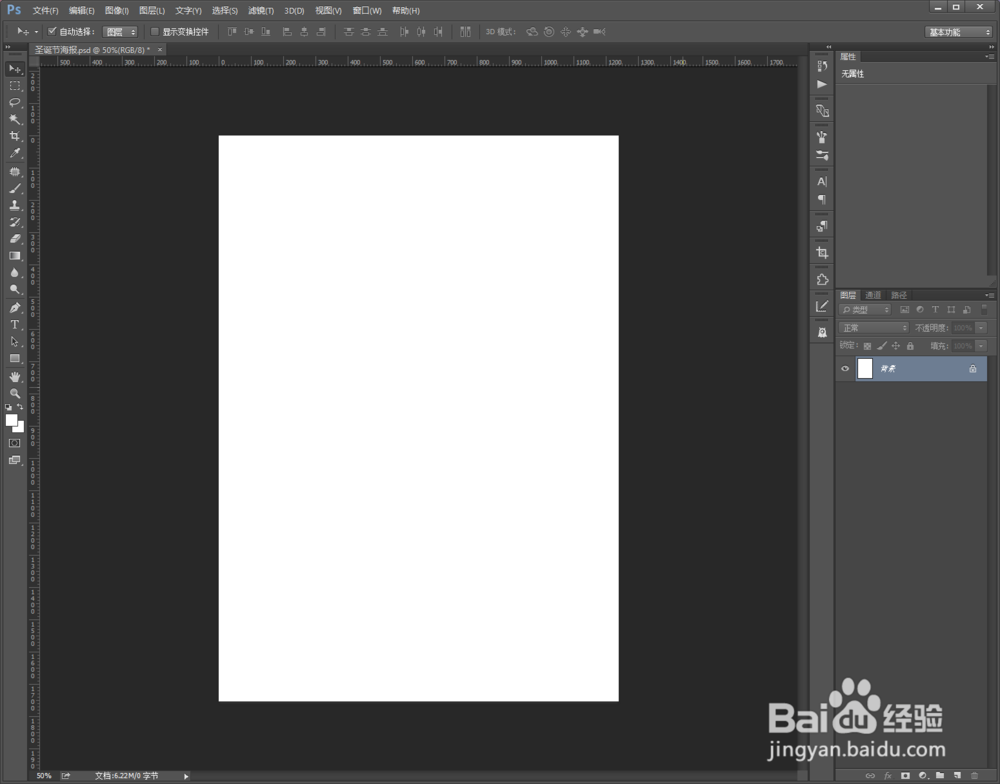Switch to the 通道 tab
Screen dimensions: 1000x784
[873, 295]
